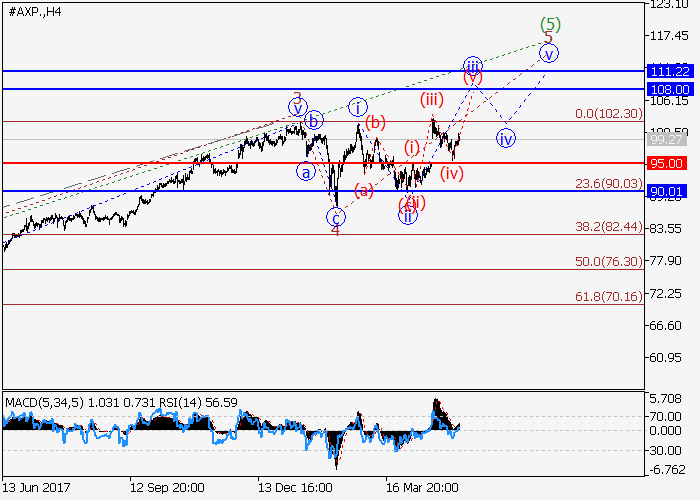This screenshot has height=500, width=700.
Task: Select the red (iii) wave label
Action: (431, 98)
